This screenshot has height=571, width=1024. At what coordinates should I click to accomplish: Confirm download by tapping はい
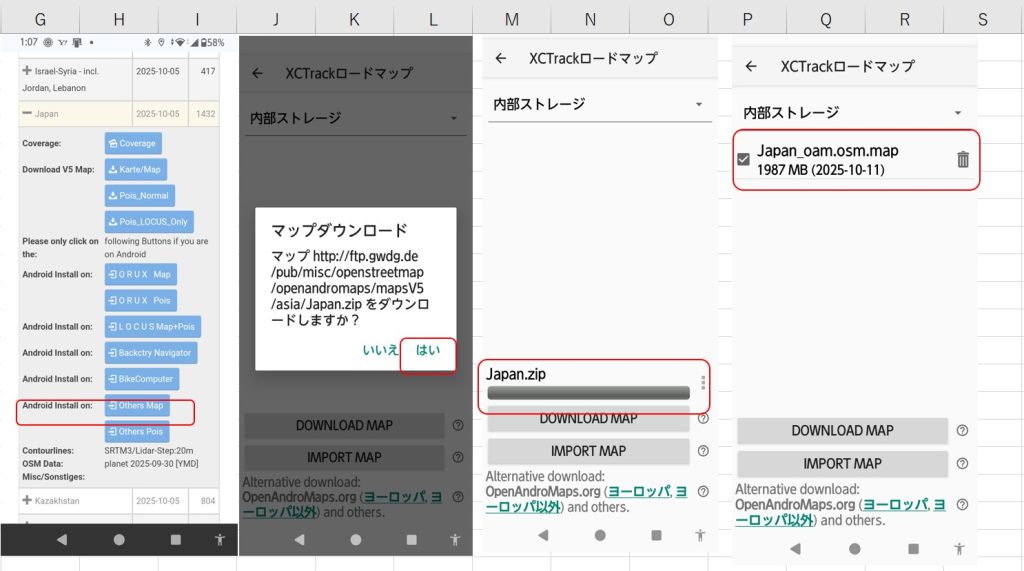click(x=428, y=350)
